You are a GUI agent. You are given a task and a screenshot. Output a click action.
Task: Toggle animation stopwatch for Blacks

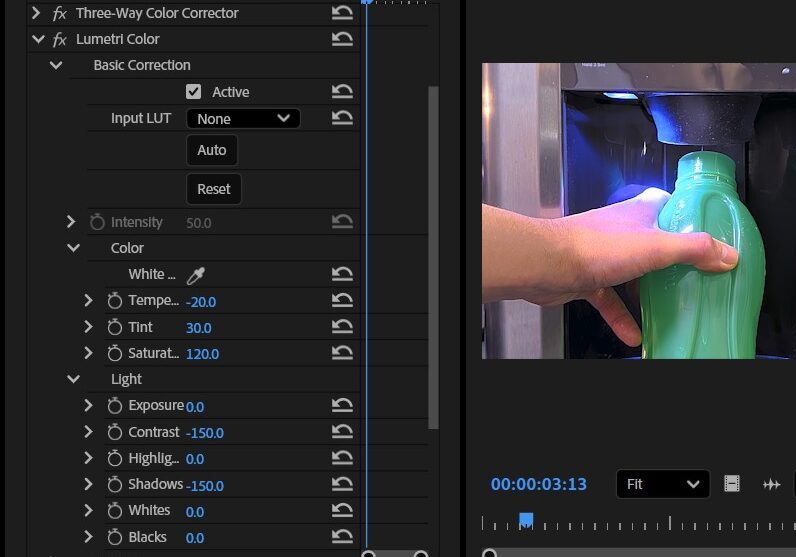coord(115,537)
